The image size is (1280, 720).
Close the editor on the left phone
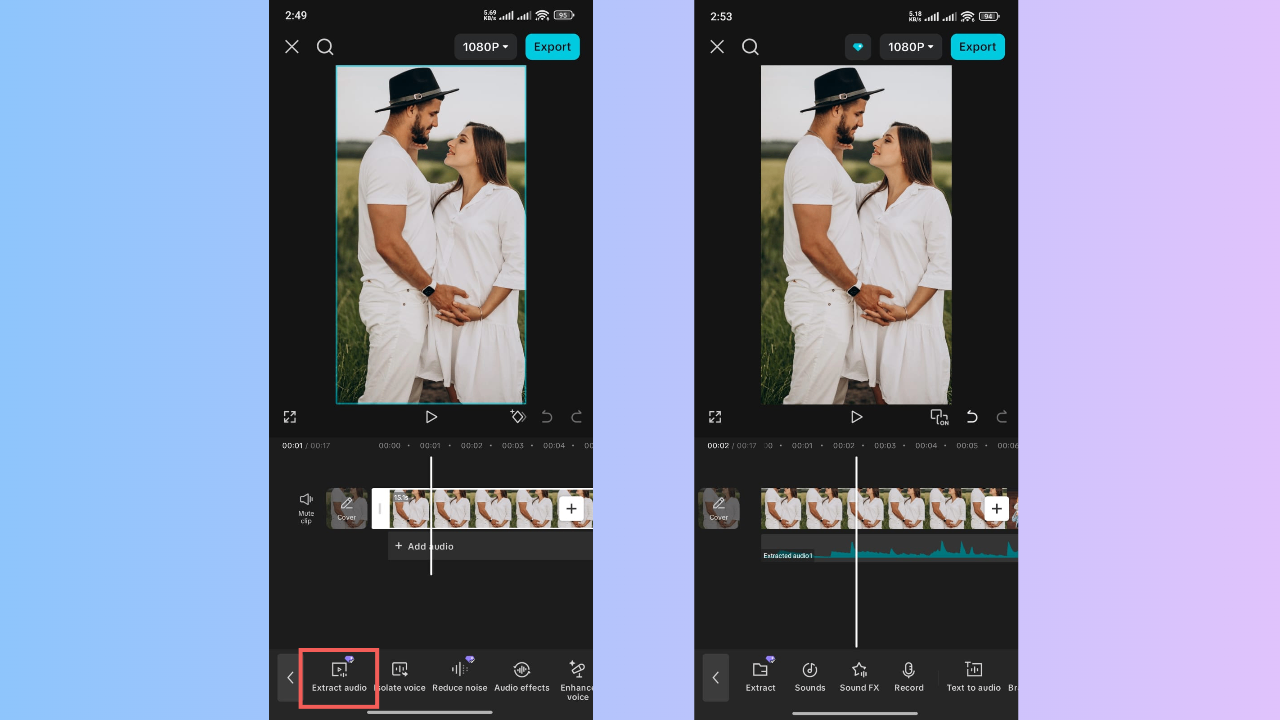click(292, 47)
